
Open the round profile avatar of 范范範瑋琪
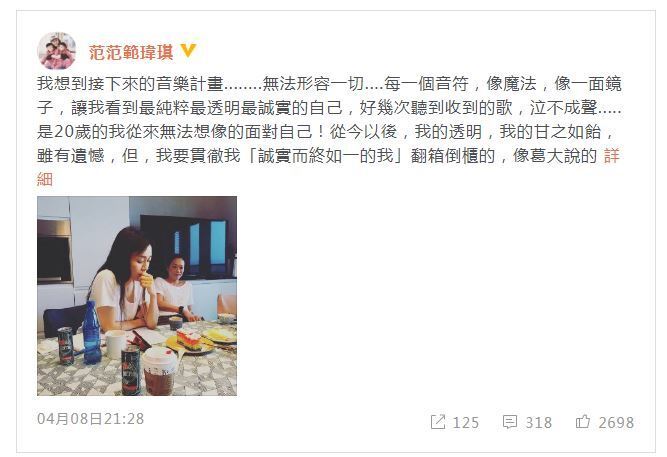click(x=57, y=51)
